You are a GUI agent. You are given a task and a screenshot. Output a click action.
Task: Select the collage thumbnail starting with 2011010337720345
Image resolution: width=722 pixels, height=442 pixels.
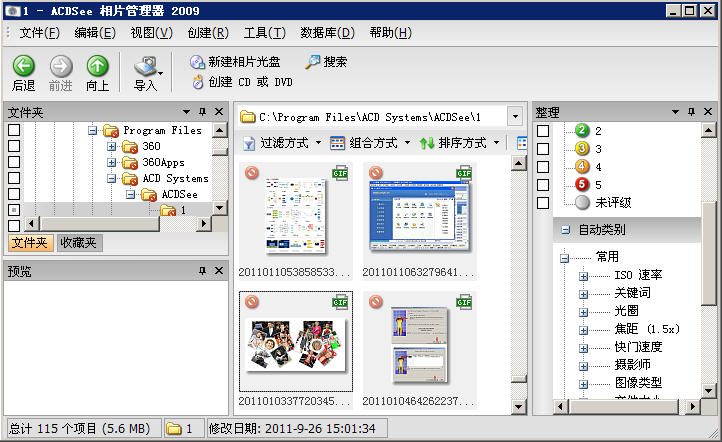click(x=295, y=343)
